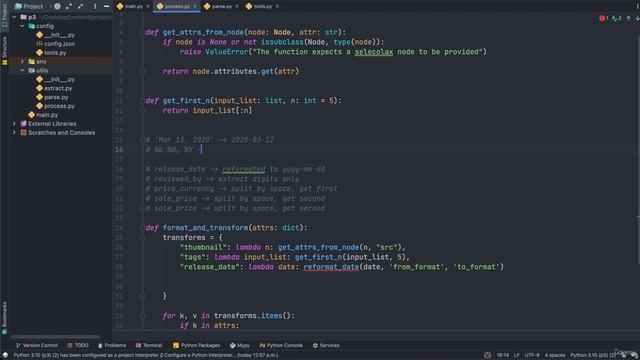This screenshot has height=360, width=640.
Task: Go to next highlighted error arrow
Action: tap(637, 18)
